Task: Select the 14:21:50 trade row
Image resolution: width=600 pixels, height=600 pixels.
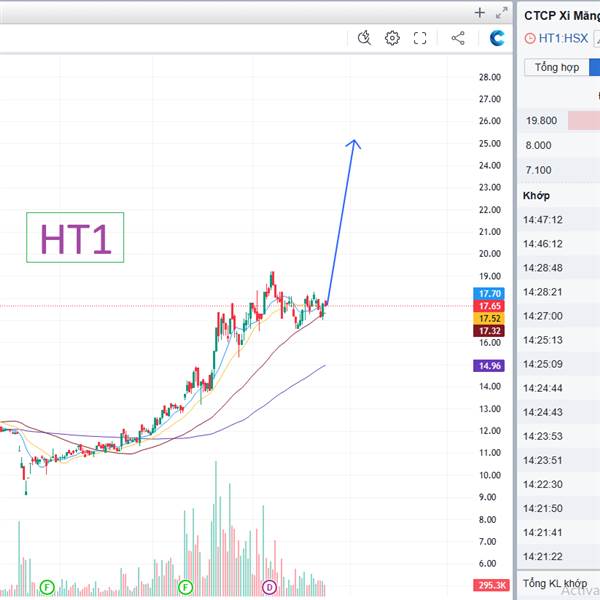Action: [x=559, y=508]
